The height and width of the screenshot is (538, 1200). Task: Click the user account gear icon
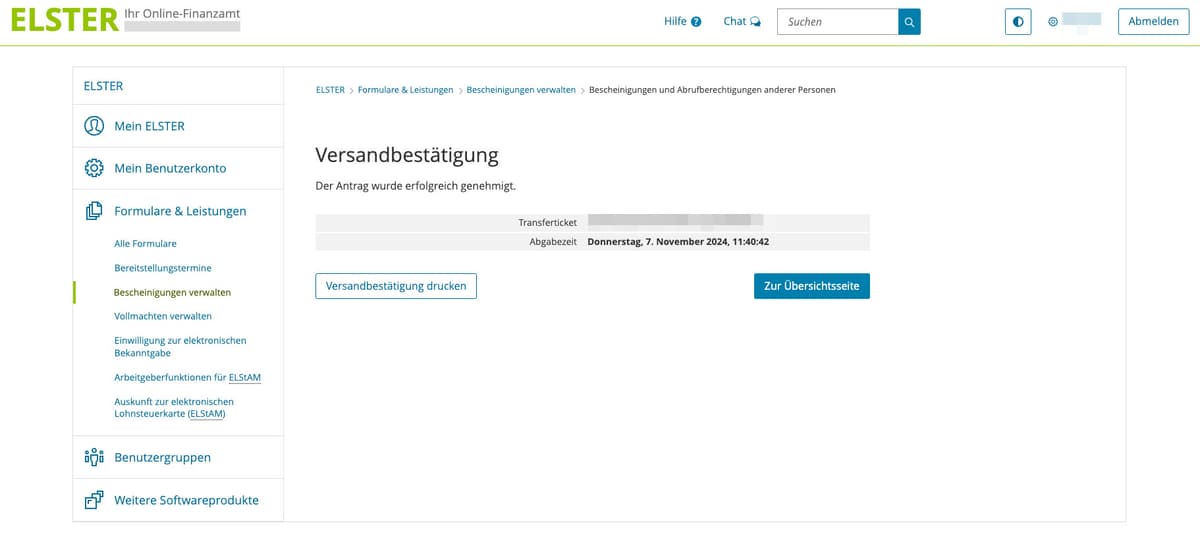(1053, 22)
